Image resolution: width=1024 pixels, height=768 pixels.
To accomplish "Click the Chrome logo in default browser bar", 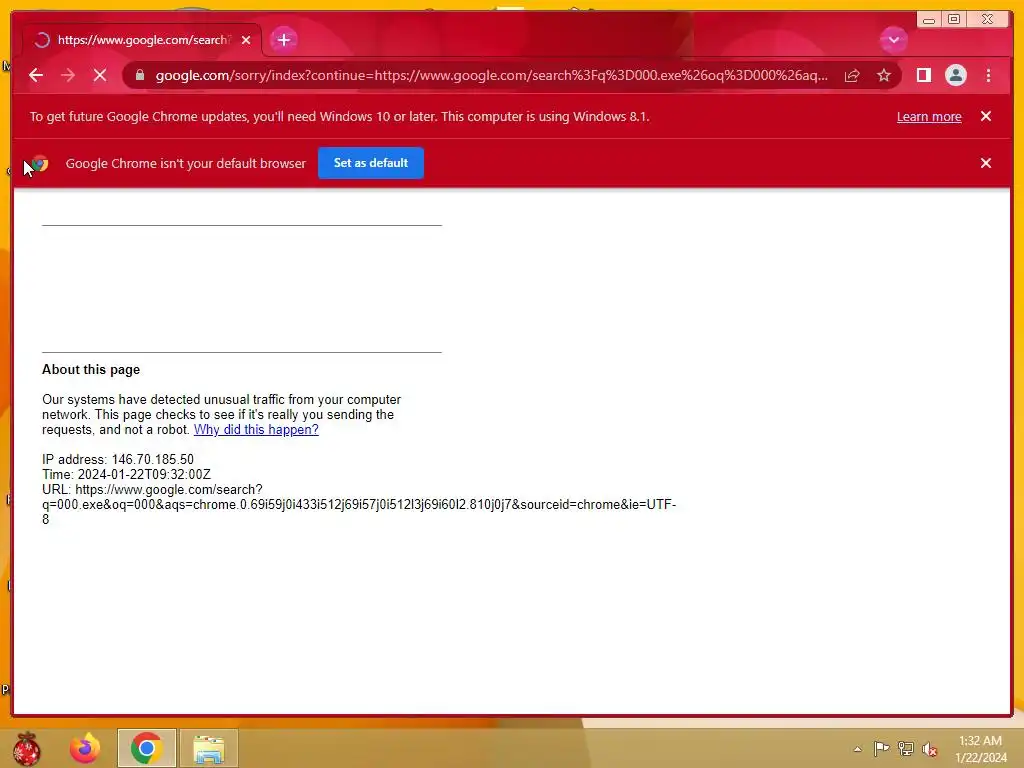I will click(40, 163).
